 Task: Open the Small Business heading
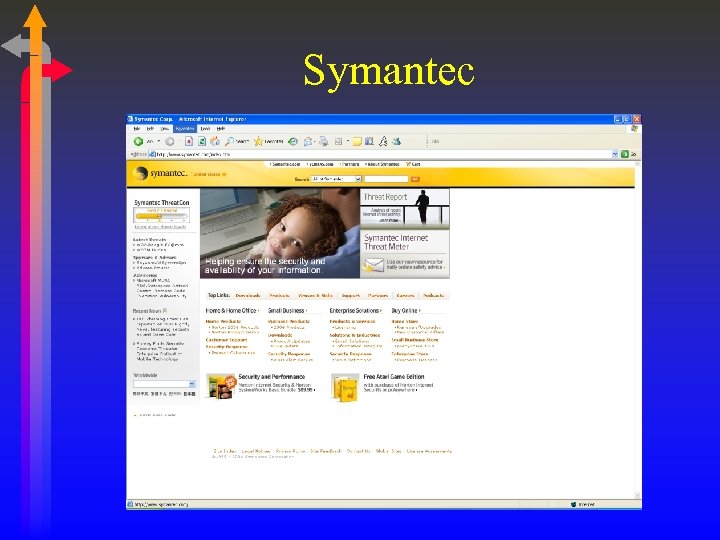[287, 311]
